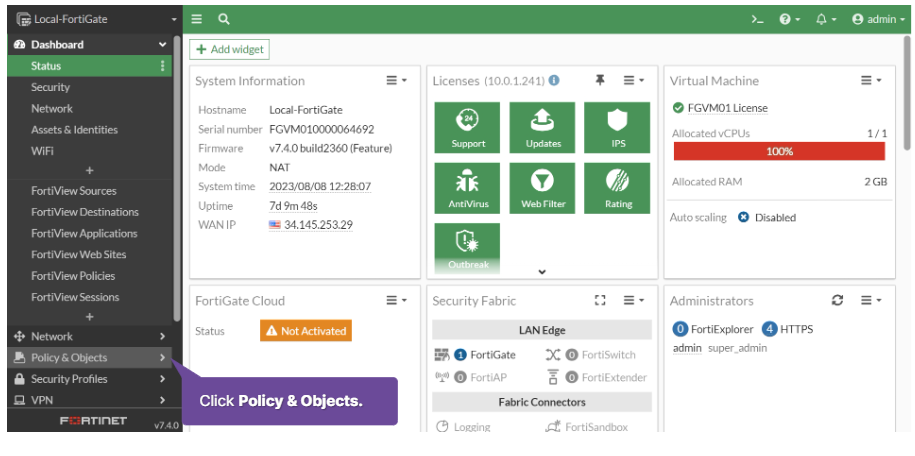Click Logging fabric connector
915x456 pixels.
pos(464,427)
